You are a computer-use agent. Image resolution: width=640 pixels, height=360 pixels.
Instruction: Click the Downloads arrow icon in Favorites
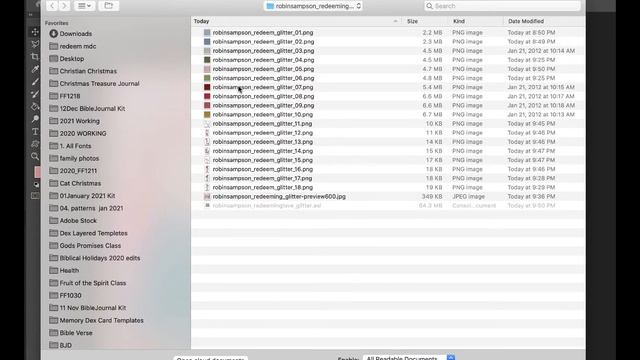(53, 33)
